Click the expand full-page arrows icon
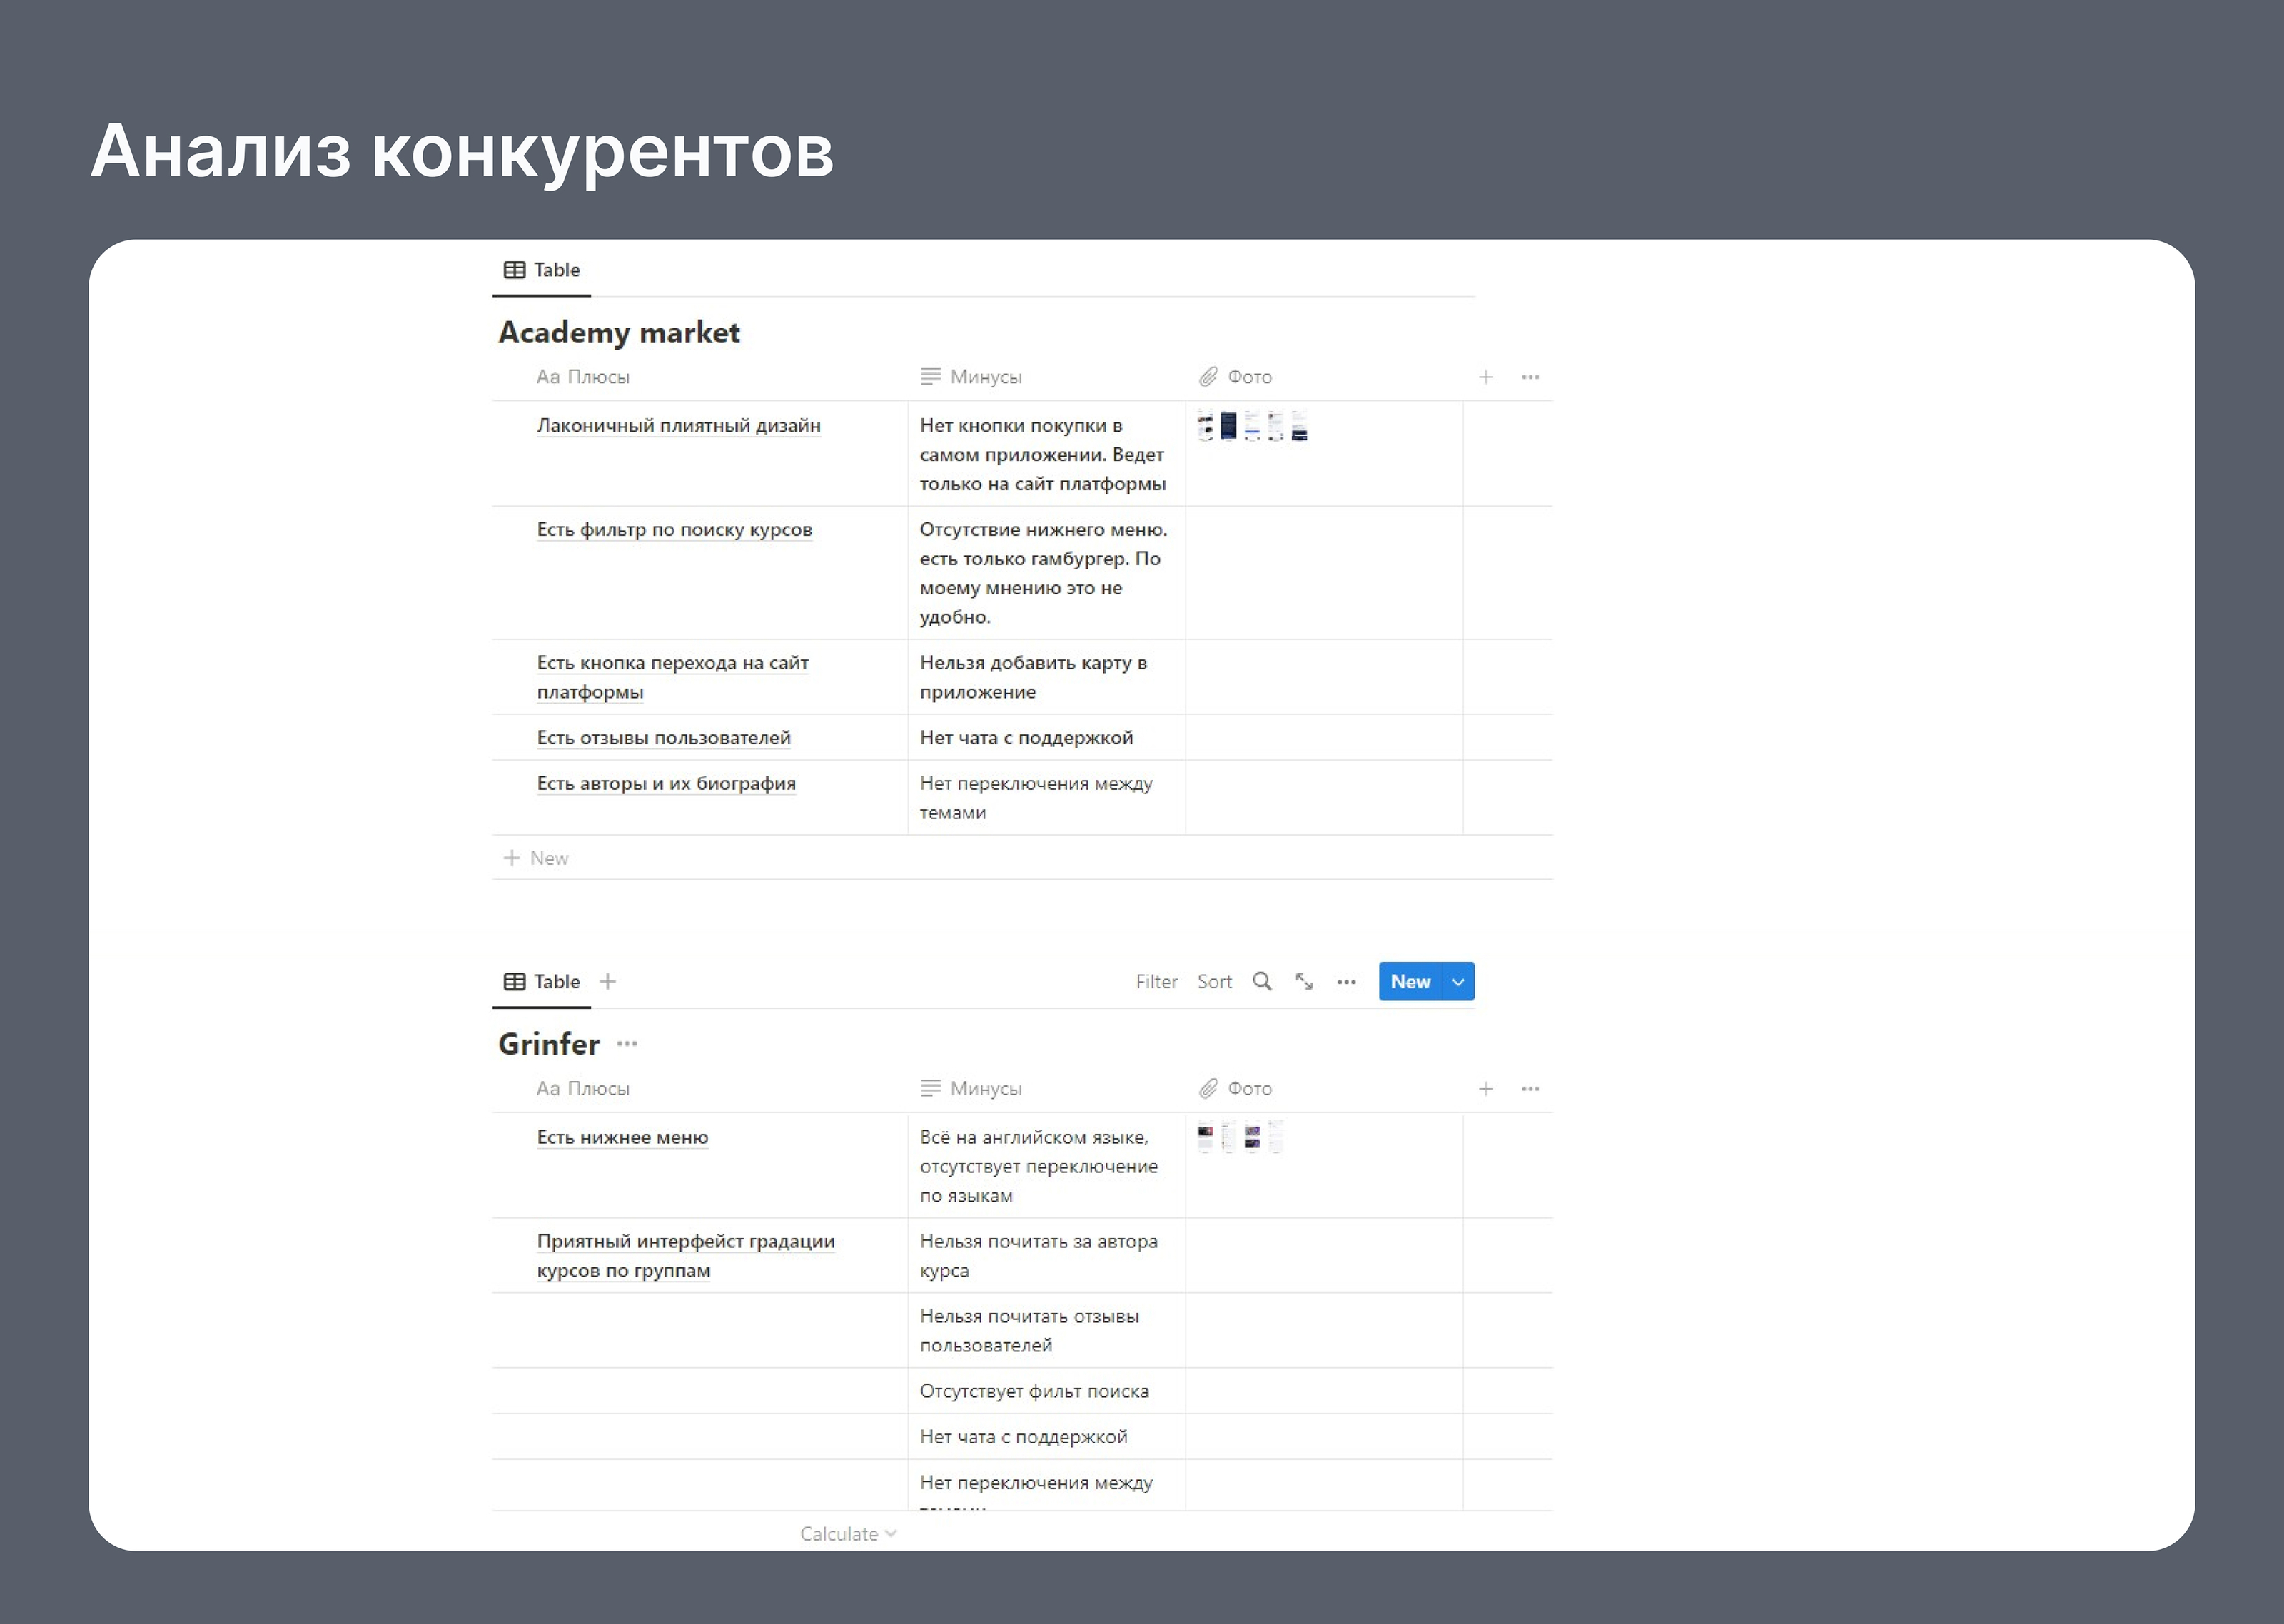The image size is (2284, 1624). [1304, 981]
